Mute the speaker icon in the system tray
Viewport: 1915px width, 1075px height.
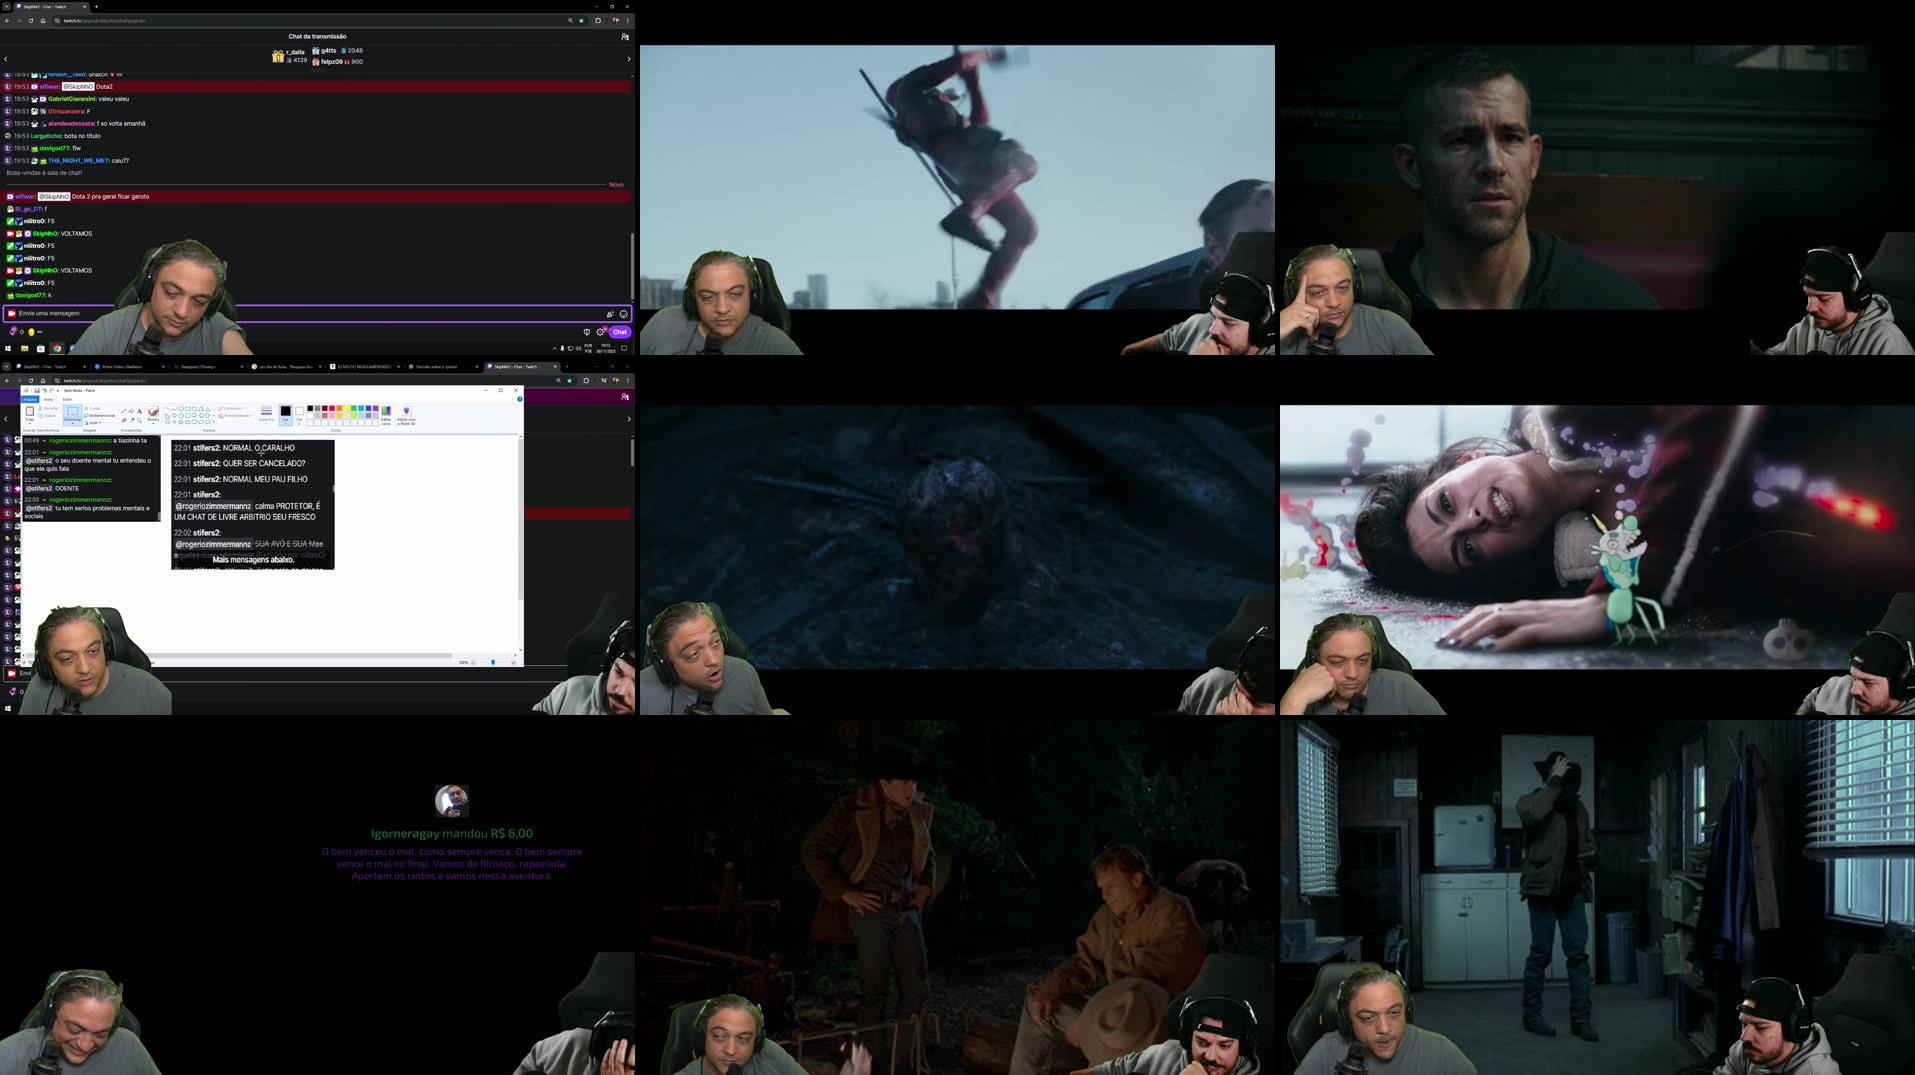577,349
